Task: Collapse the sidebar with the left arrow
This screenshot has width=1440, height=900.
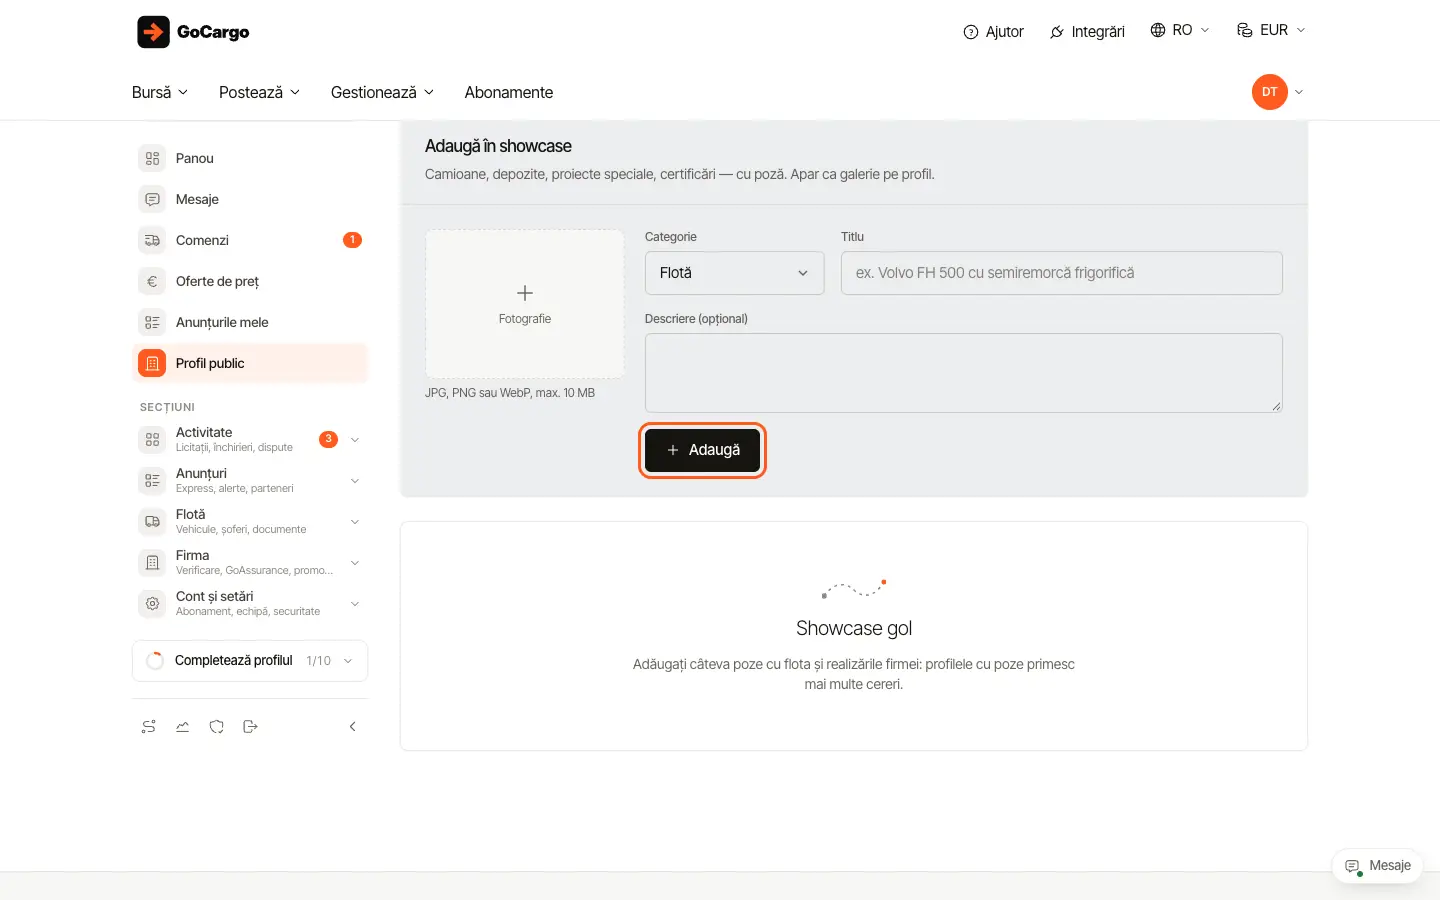Action: pos(352,727)
